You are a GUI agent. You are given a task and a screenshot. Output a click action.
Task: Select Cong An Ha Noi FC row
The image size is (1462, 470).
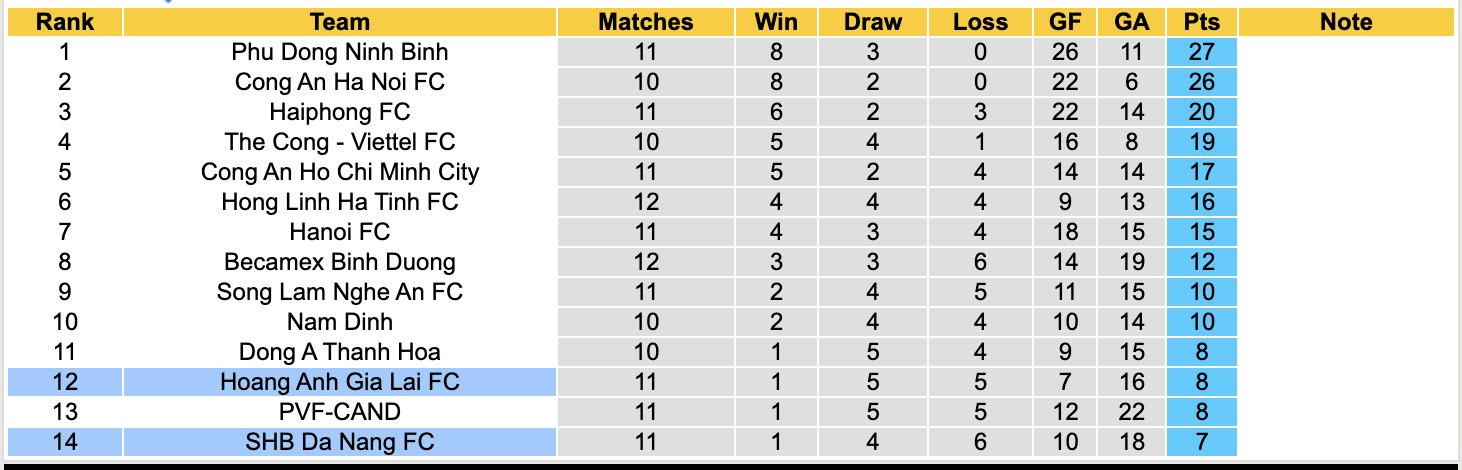(339, 82)
